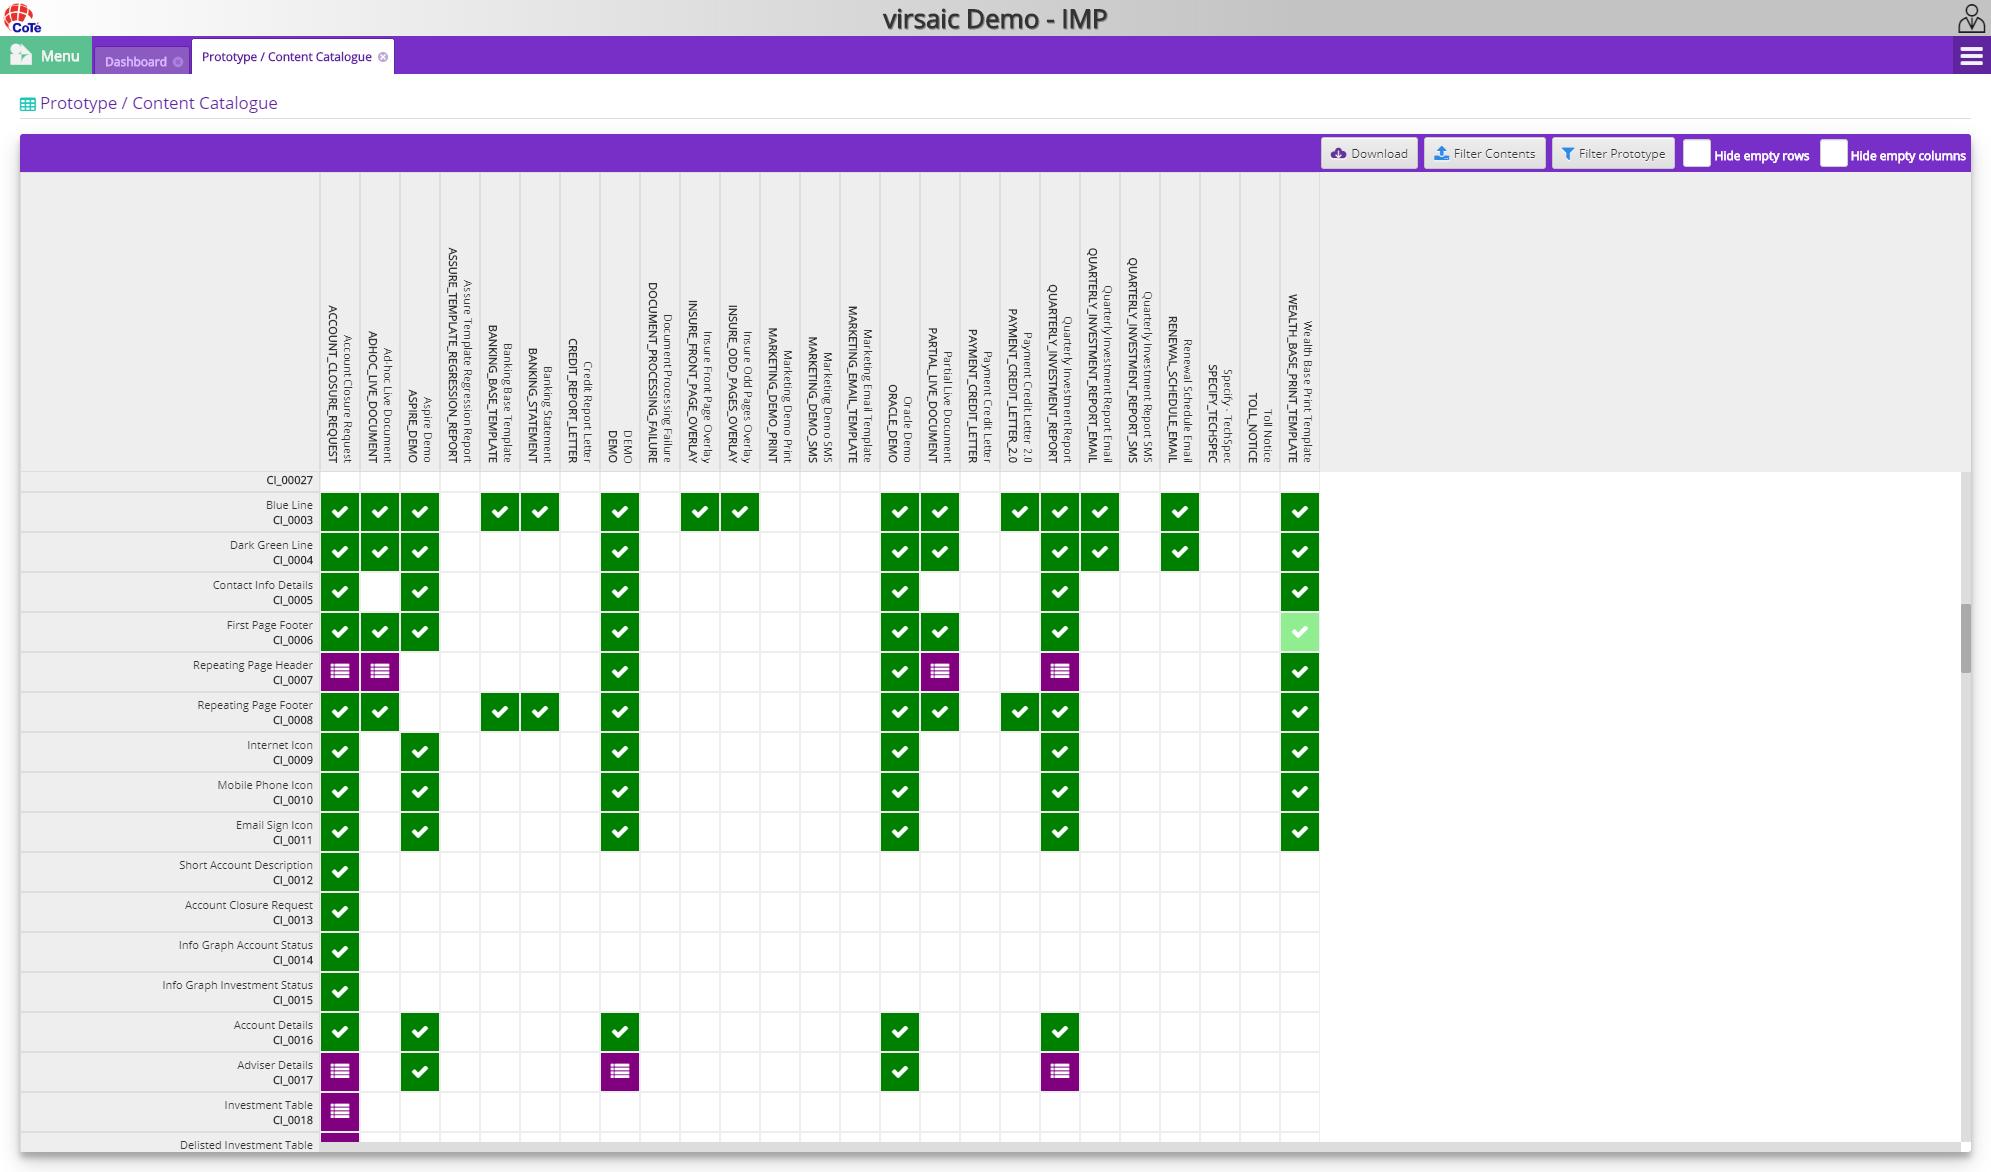Image resolution: width=1991 pixels, height=1172 pixels.
Task: Click purple list icon for Adviser Details CI_0017
Action: click(340, 1072)
